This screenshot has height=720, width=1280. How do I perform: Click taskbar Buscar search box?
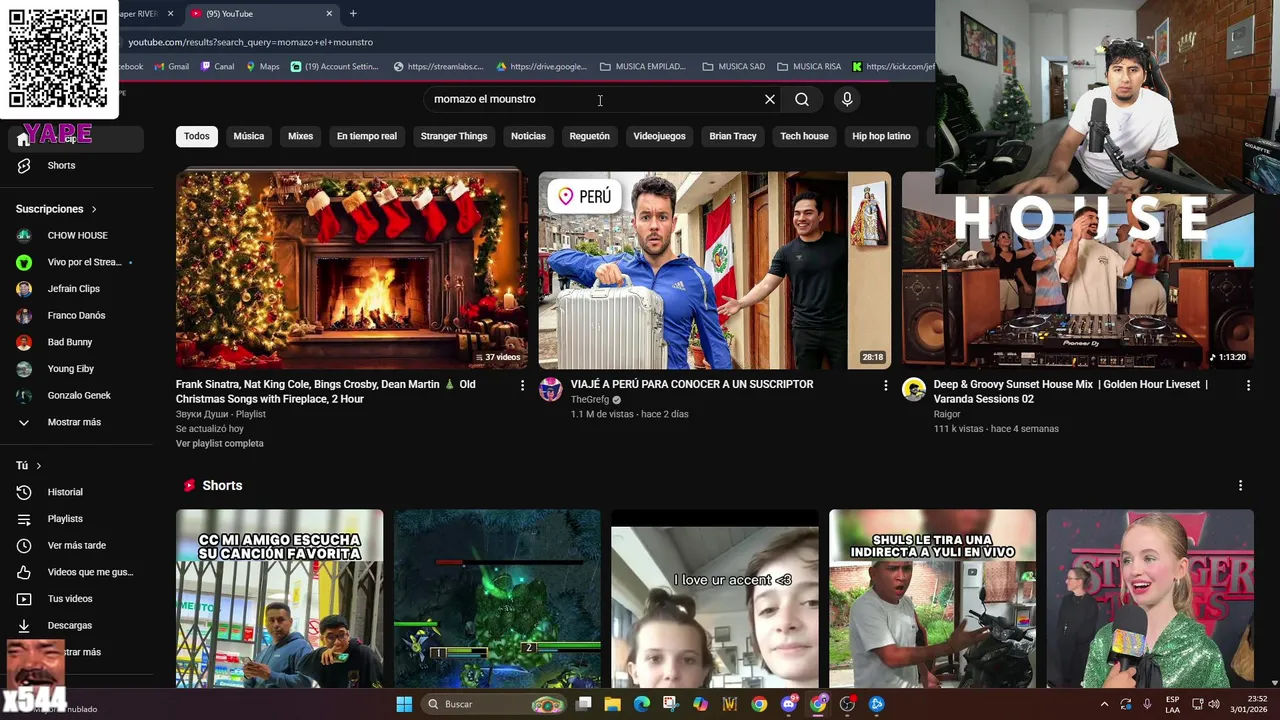(x=495, y=704)
